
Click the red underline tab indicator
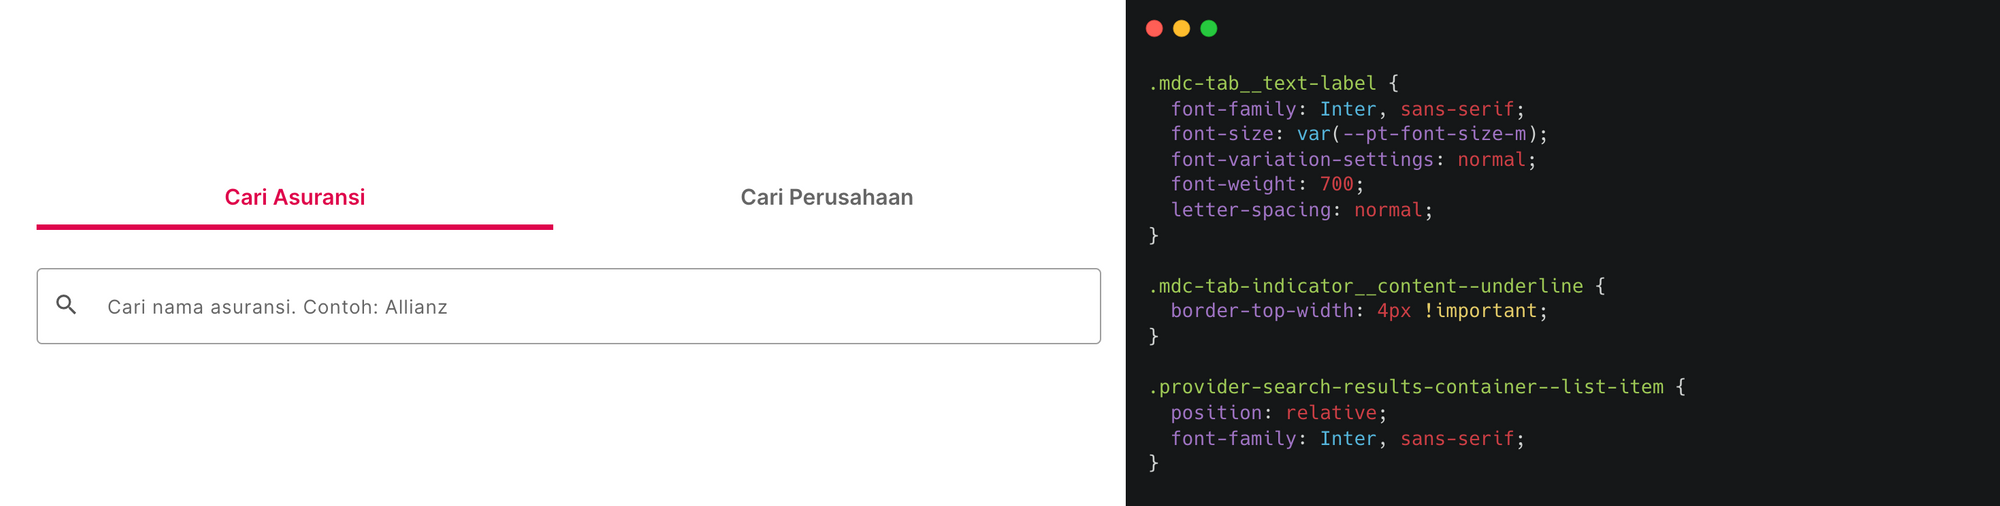295,227
